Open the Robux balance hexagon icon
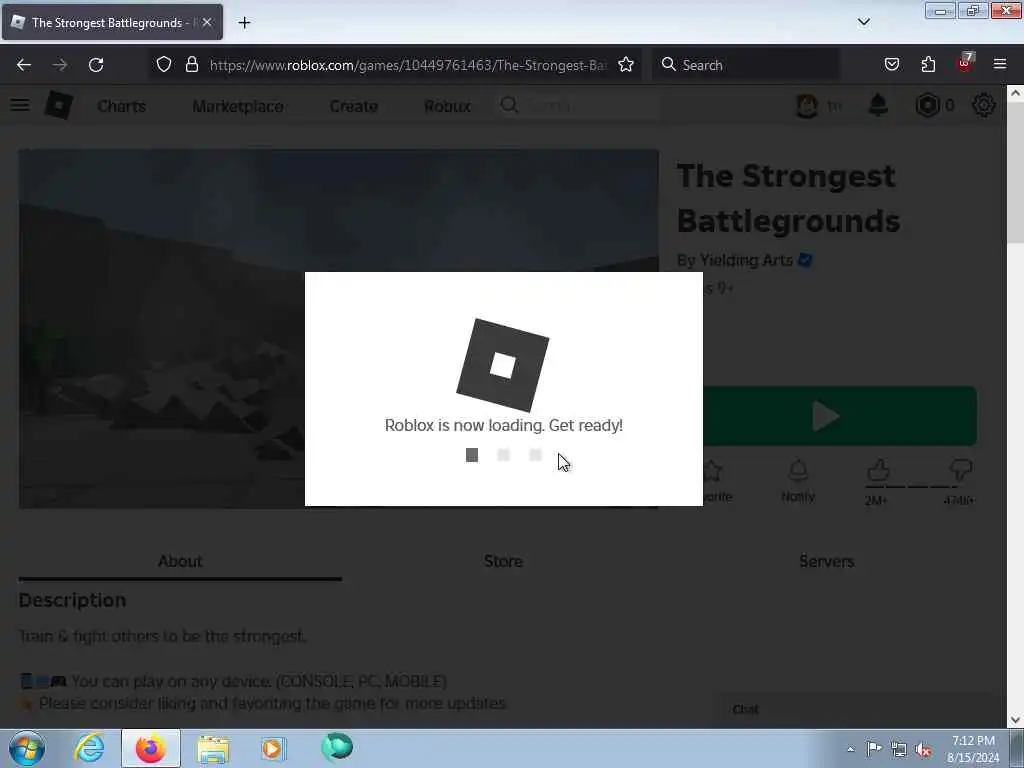The height and width of the screenshot is (768, 1024). click(x=927, y=105)
